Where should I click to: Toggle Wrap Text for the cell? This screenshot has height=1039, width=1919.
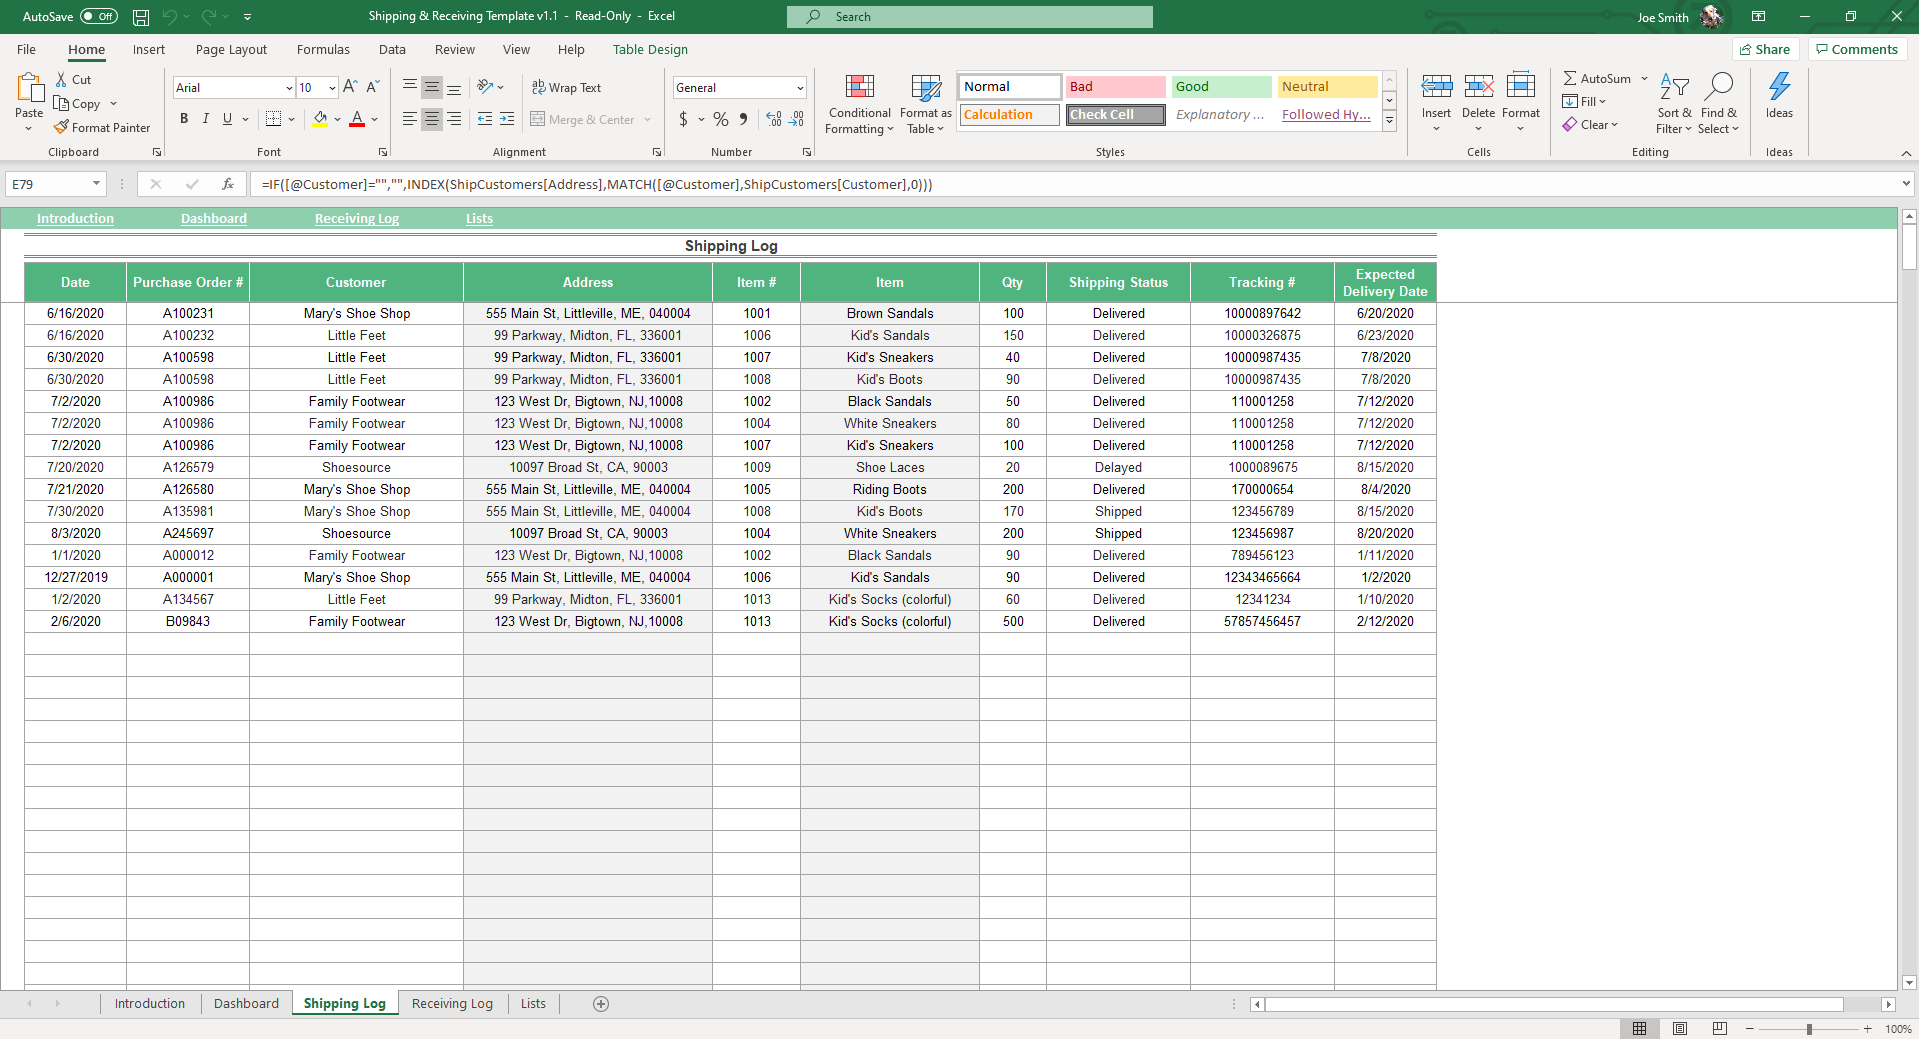pyautogui.click(x=566, y=87)
